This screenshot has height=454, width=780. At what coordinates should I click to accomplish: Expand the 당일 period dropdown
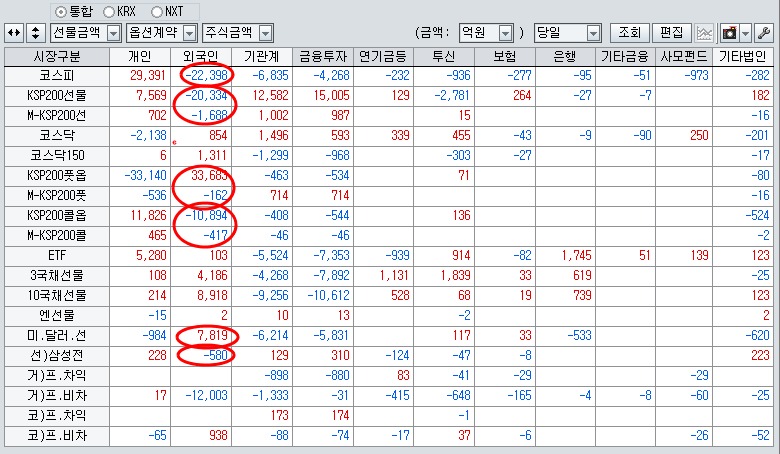[594, 33]
